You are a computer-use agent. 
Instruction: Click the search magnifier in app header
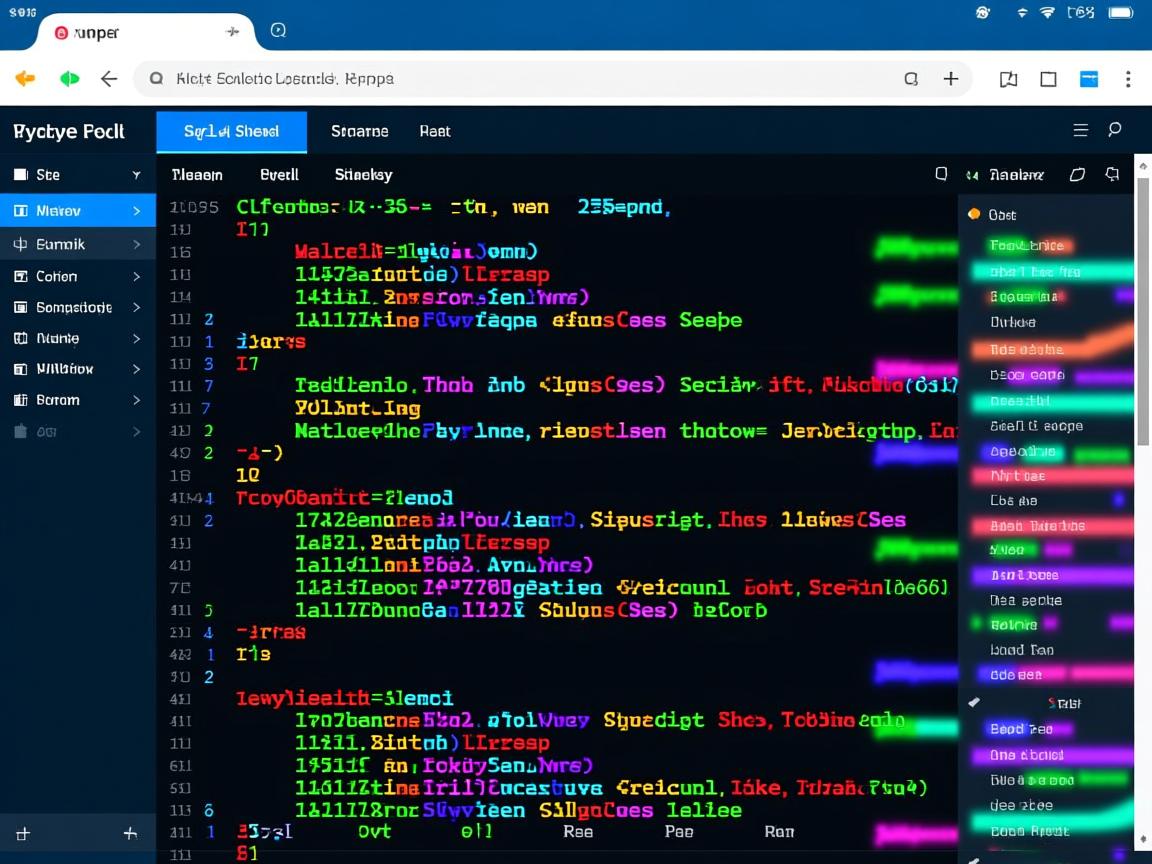1114,130
